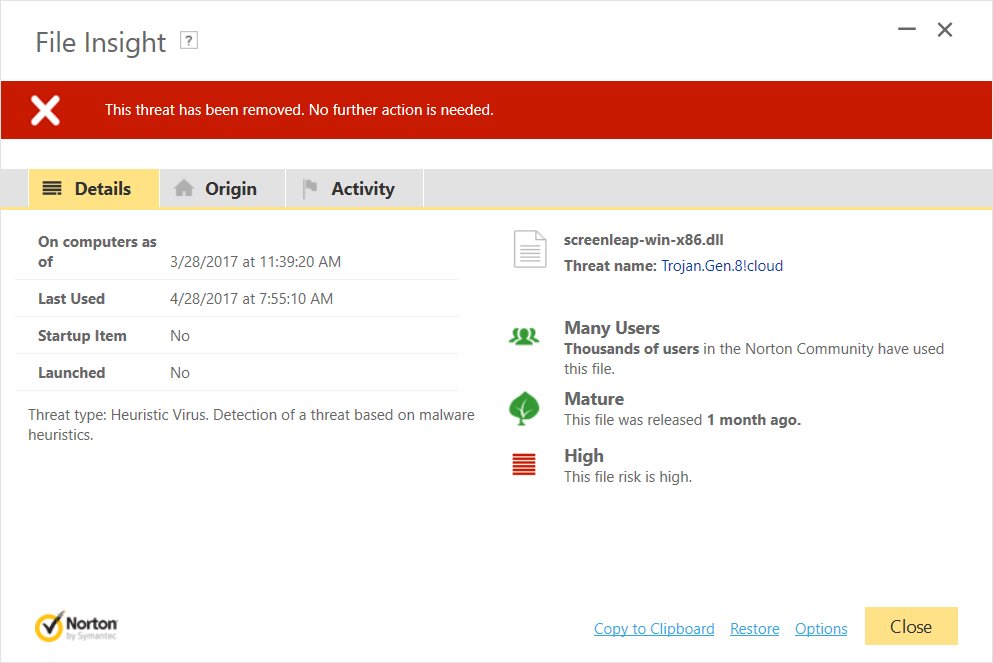Click Copy to Clipboard link
The width and height of the screenshot is (993, 663).
pyautogui.click(x=654, y=629)
